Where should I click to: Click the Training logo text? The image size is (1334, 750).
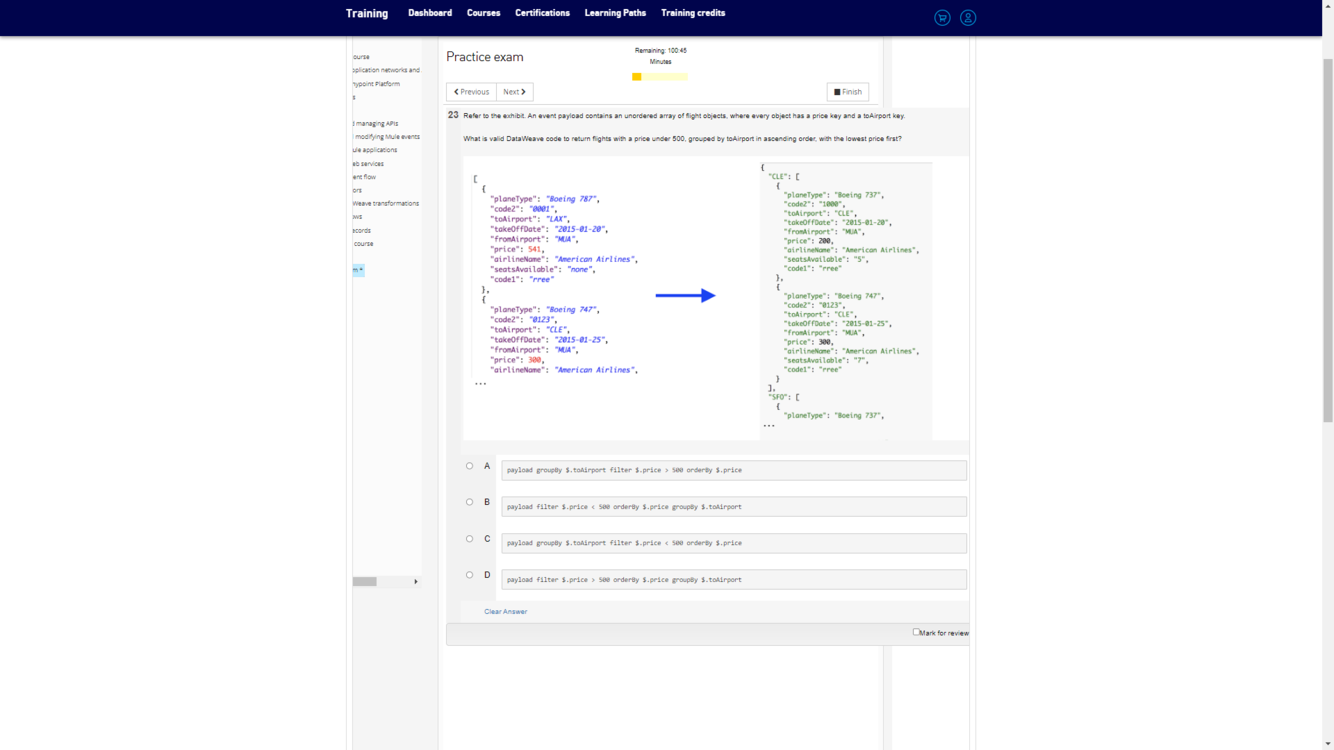[367, 14]
